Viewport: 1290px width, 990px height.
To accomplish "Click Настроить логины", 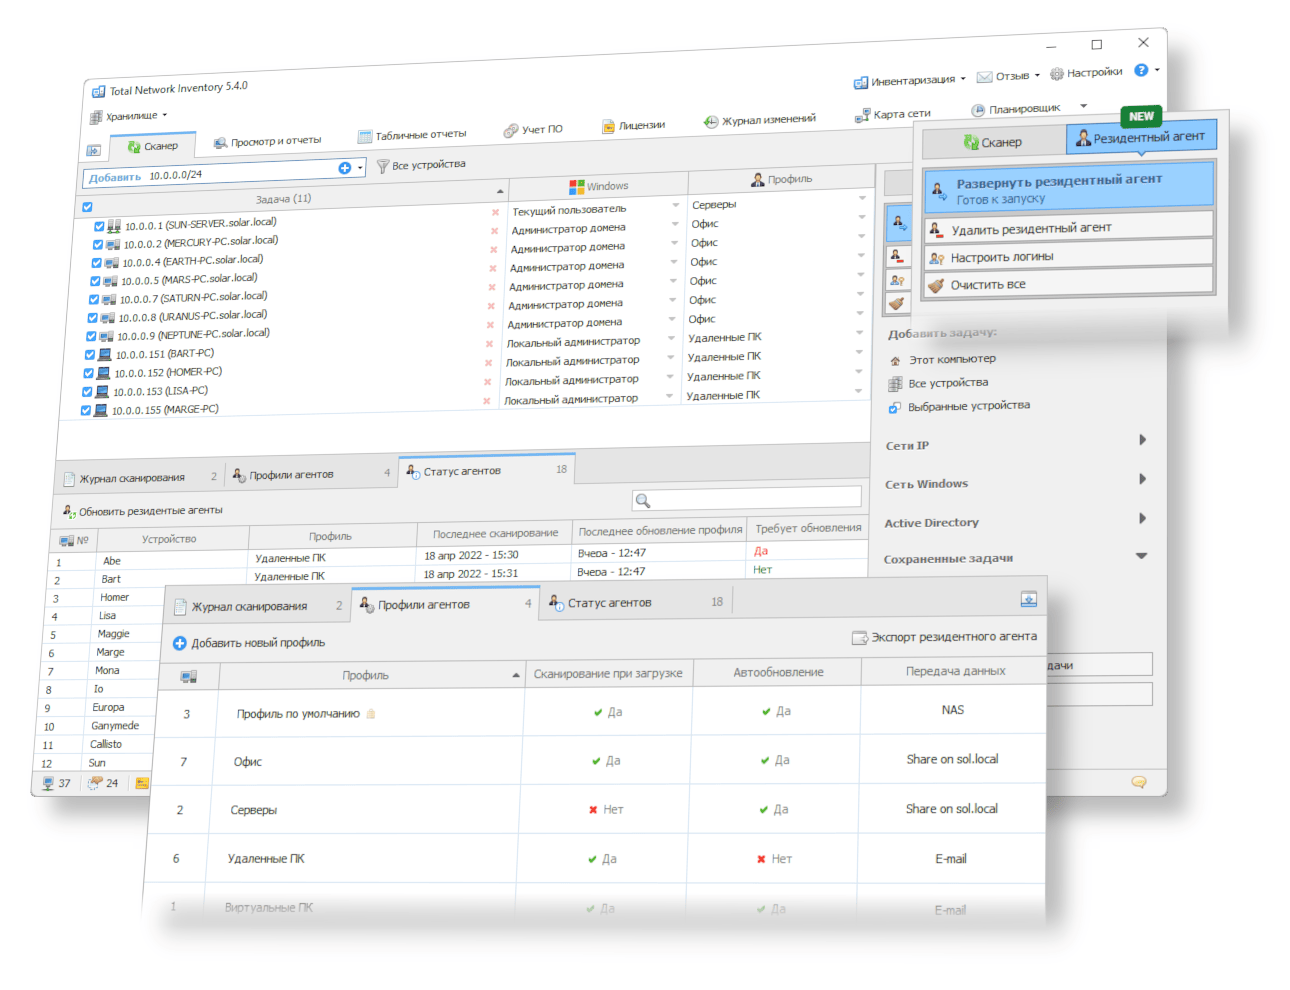I will [x=1069, y=256].
